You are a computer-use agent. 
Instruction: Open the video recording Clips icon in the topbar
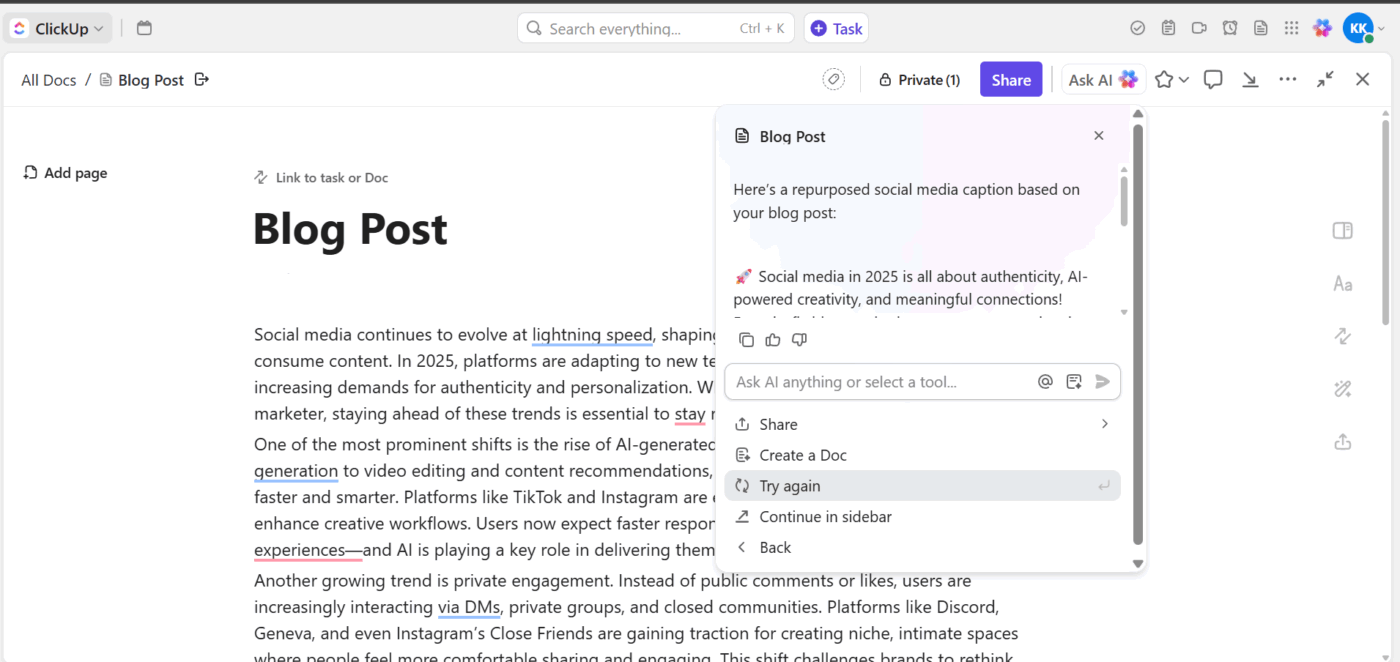tap(1199, 27)
